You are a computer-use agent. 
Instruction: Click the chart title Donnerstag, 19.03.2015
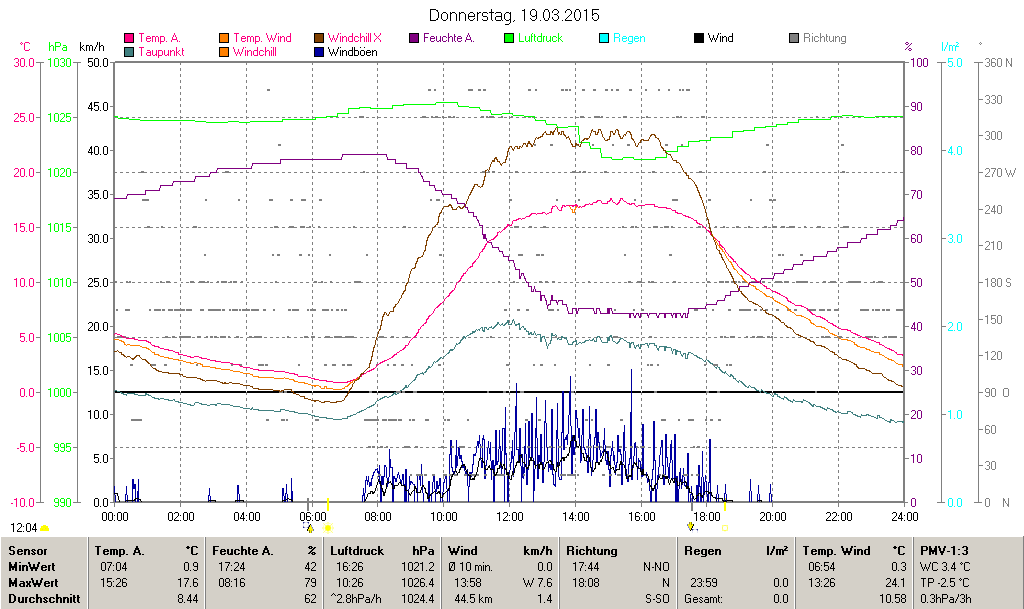click(x=513, y=15)
